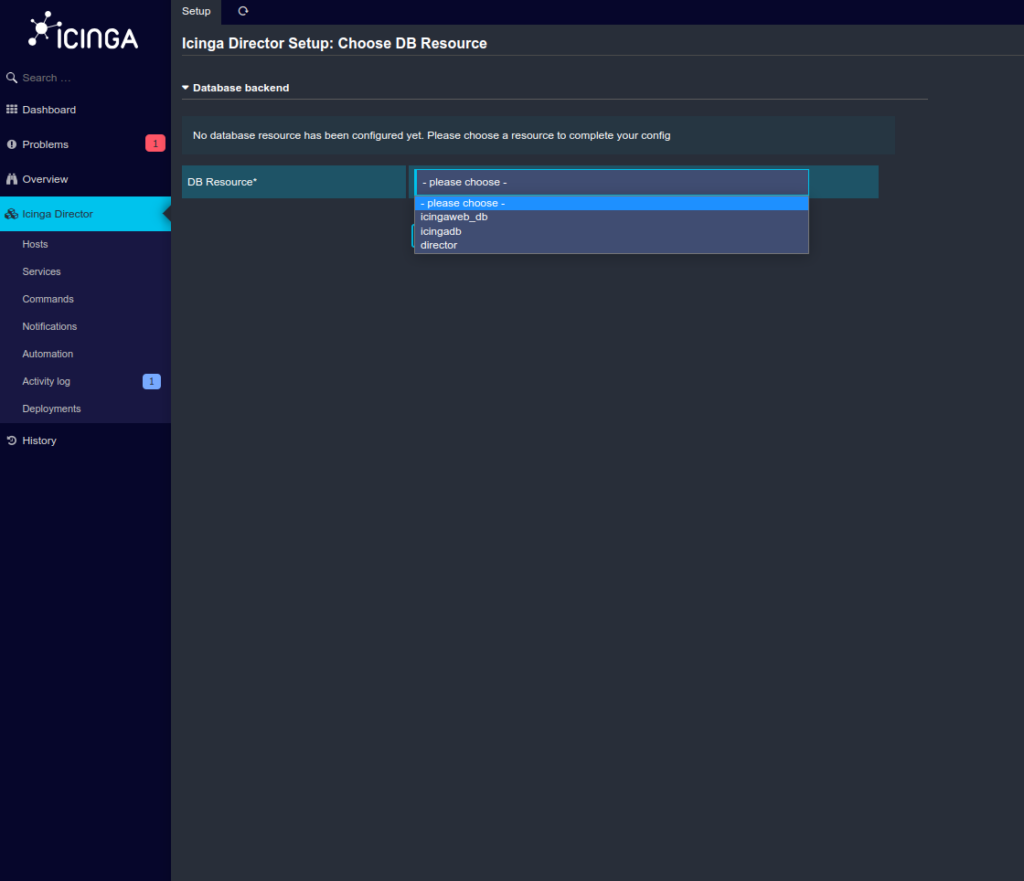Click the DB Resource dropdown box
Image resolution: width=1024 pixels, height=881 pixels.
[611, 182]
